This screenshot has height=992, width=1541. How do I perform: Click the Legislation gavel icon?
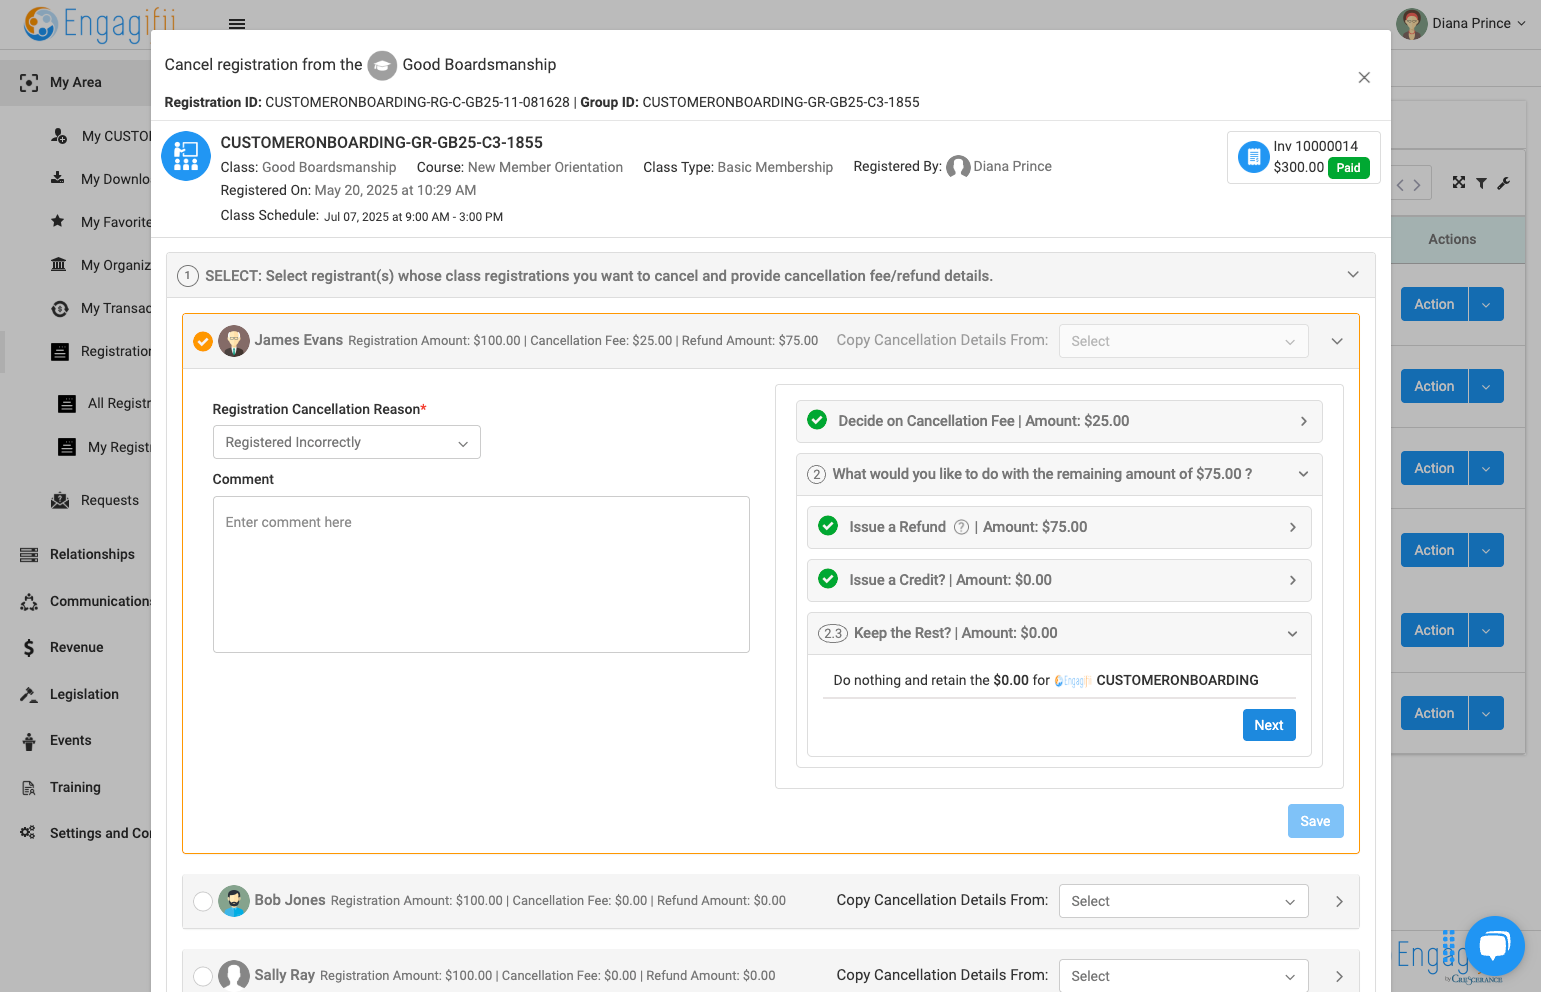pyautogui.click(x=29, y=694)
